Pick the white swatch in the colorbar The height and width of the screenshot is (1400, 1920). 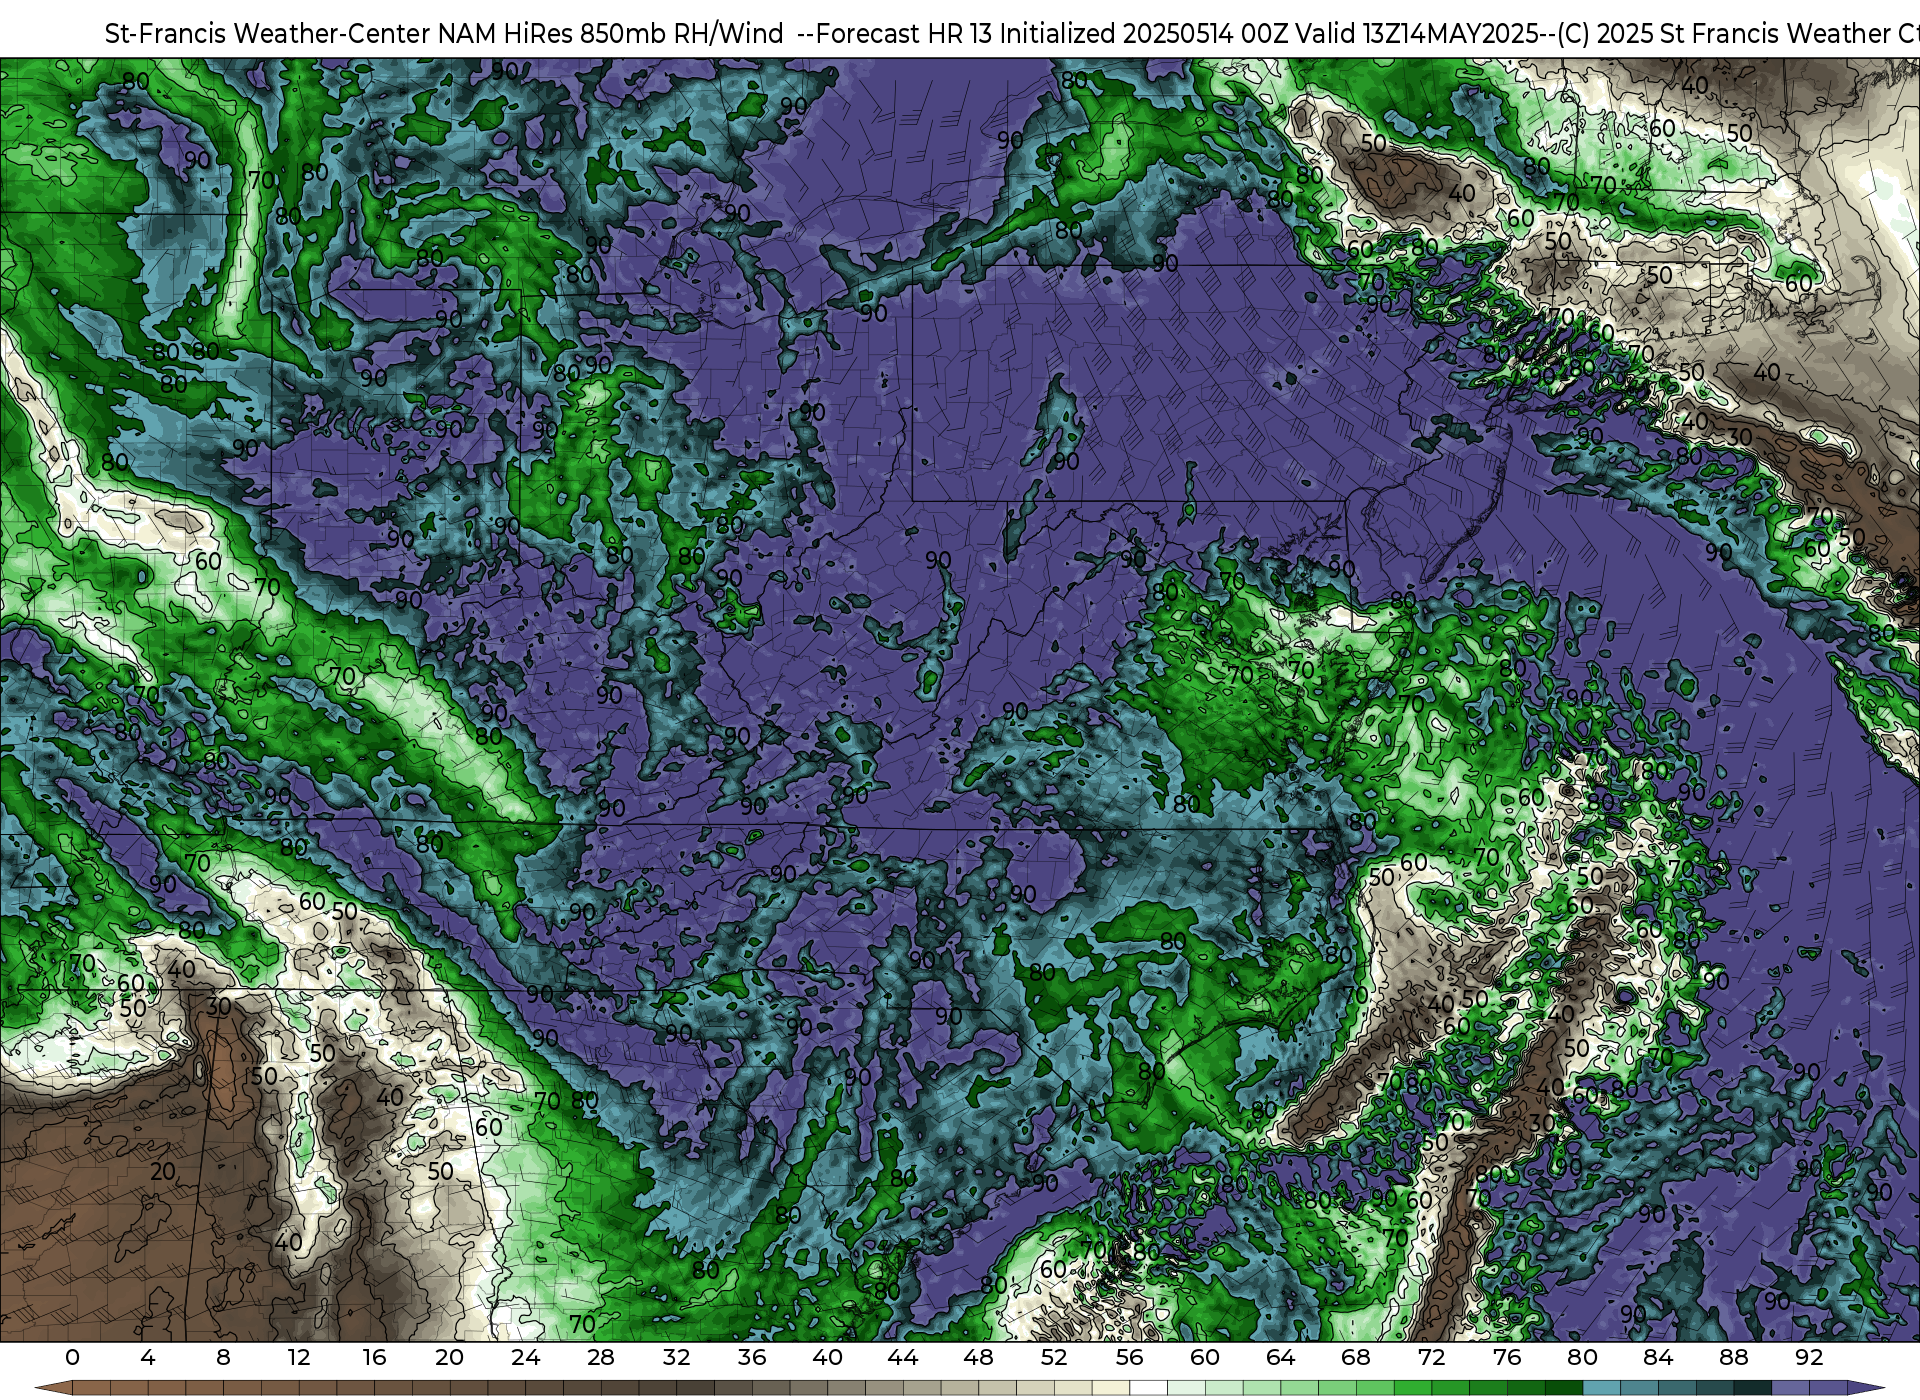coord(1148,1388)
